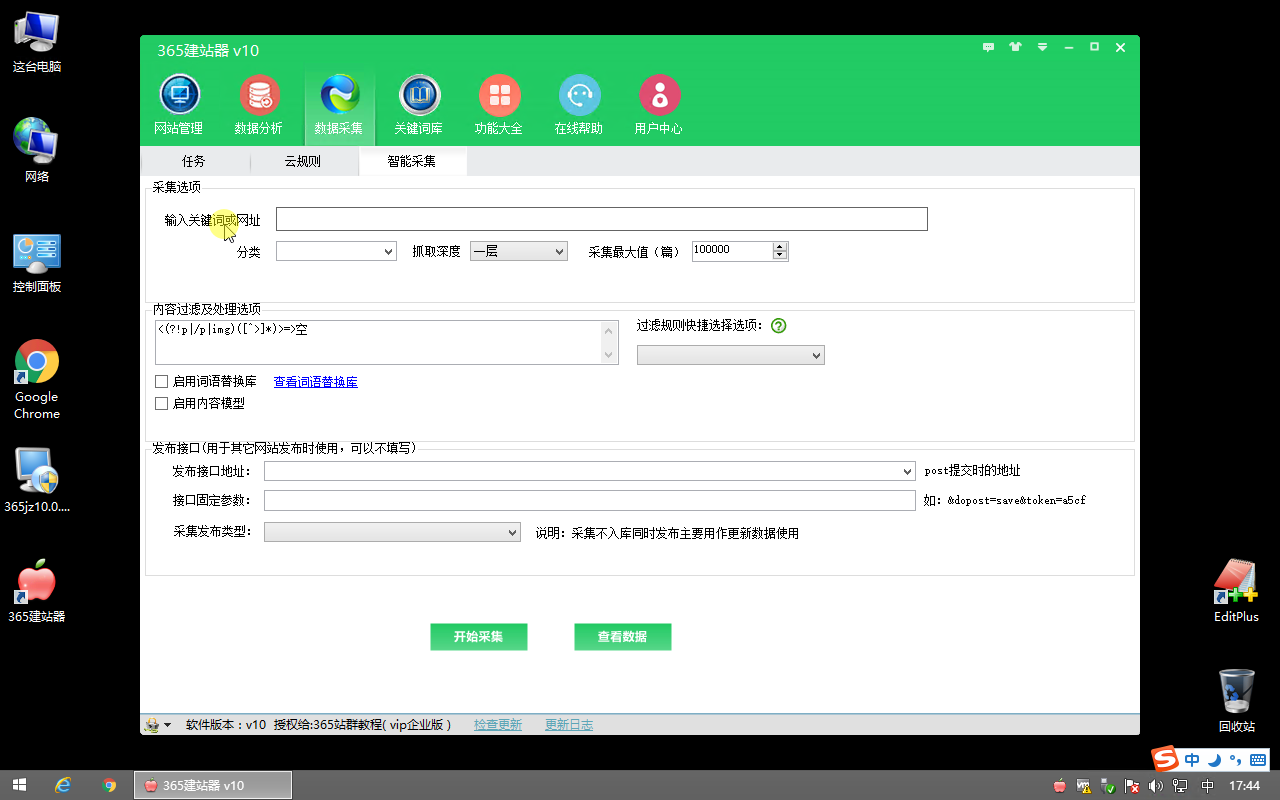1280x800 pixels.
Task: Select the 智能采集 tab
Action: pyautogui.click(x=412, y=161)
